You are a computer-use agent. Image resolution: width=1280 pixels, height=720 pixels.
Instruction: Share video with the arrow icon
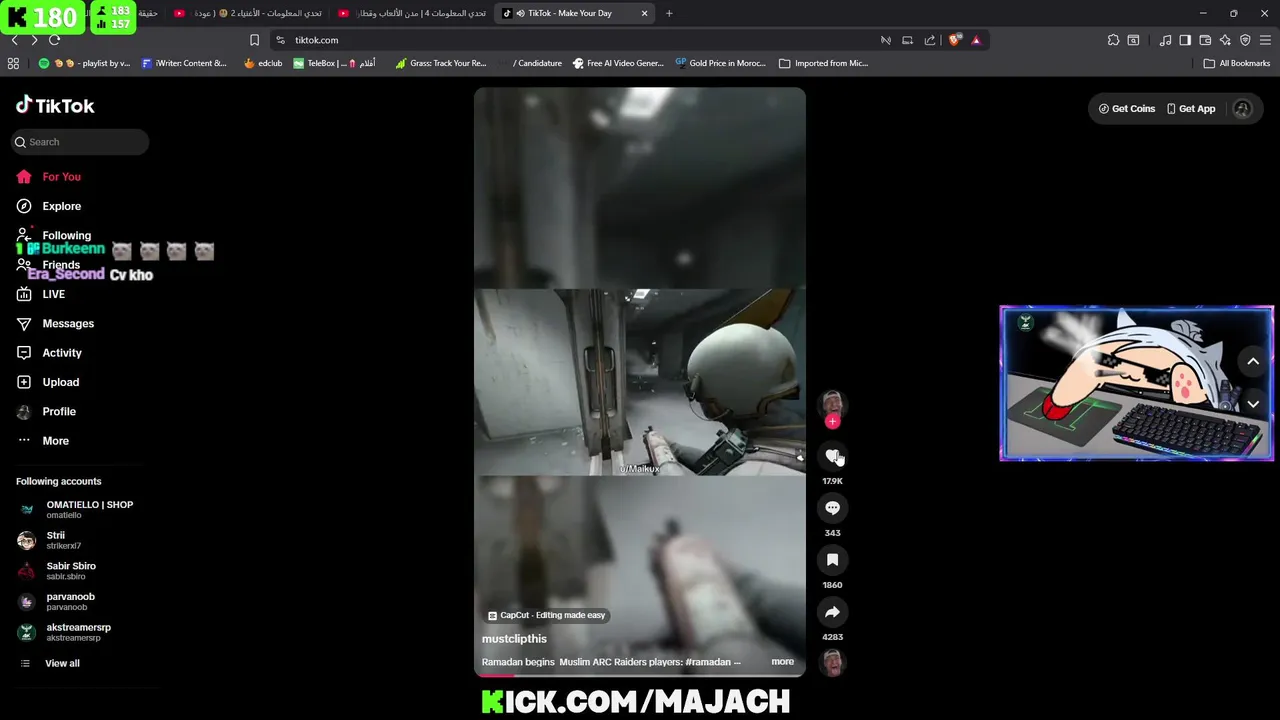pos(832,612)
